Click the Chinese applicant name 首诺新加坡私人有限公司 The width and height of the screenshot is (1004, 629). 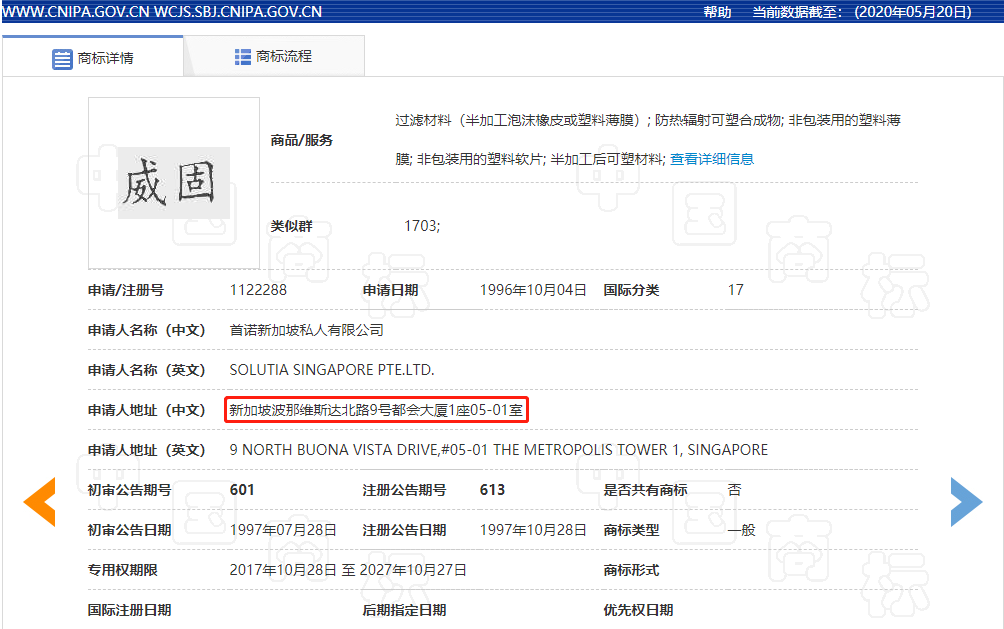coord(306,330)
